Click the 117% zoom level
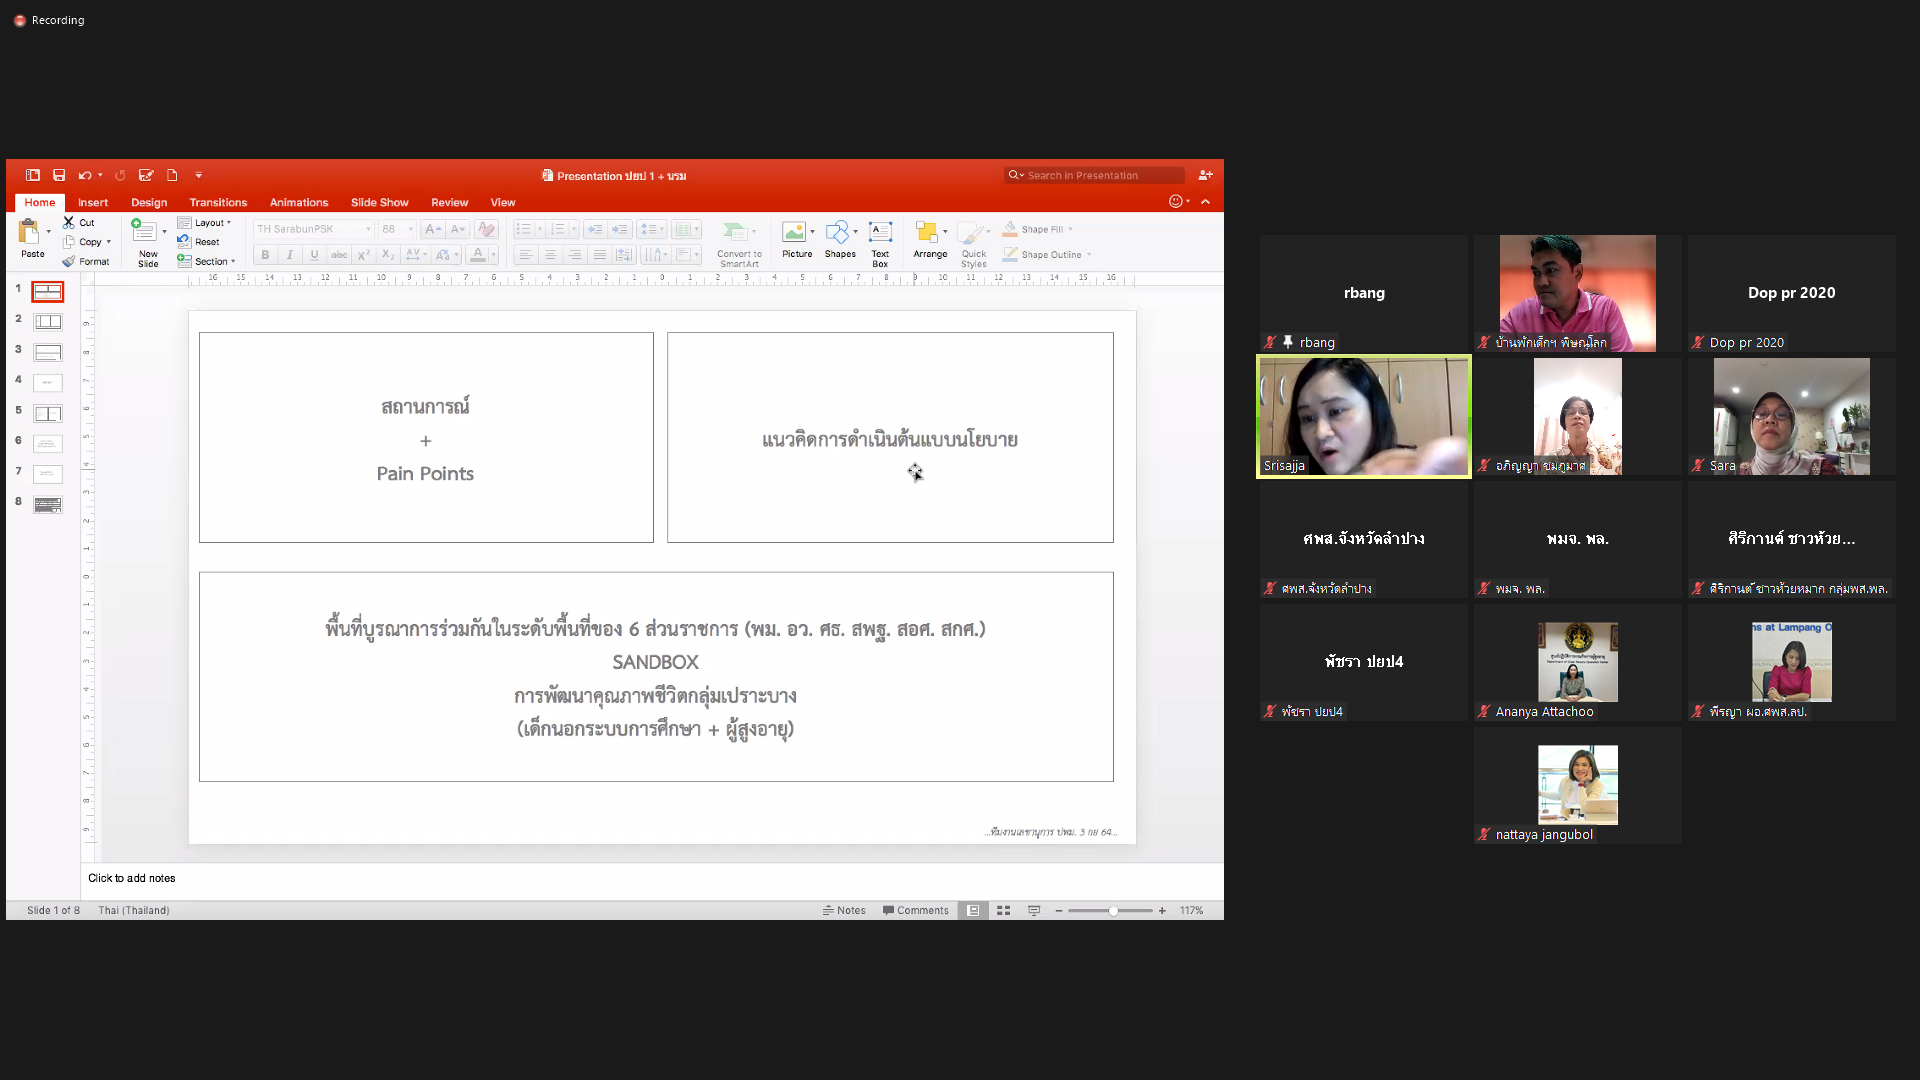Viewport: 1920px width, 1080px height. pos(1191,910)
